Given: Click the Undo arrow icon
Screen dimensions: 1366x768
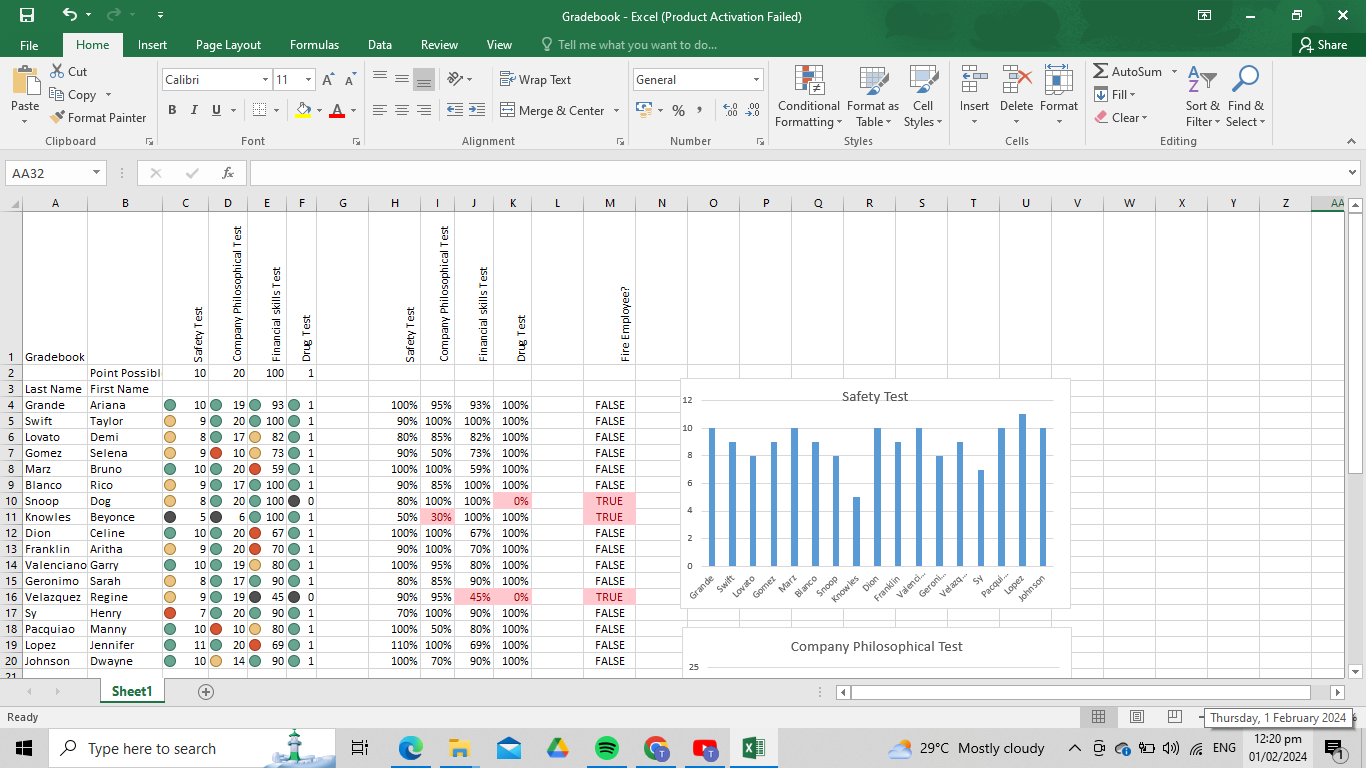Looking at the screenshot, I should tap(69, 16).
